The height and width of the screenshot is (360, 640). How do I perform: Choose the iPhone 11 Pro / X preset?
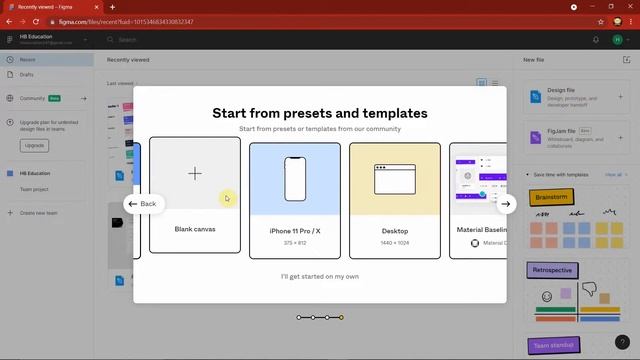pos(295,200)
